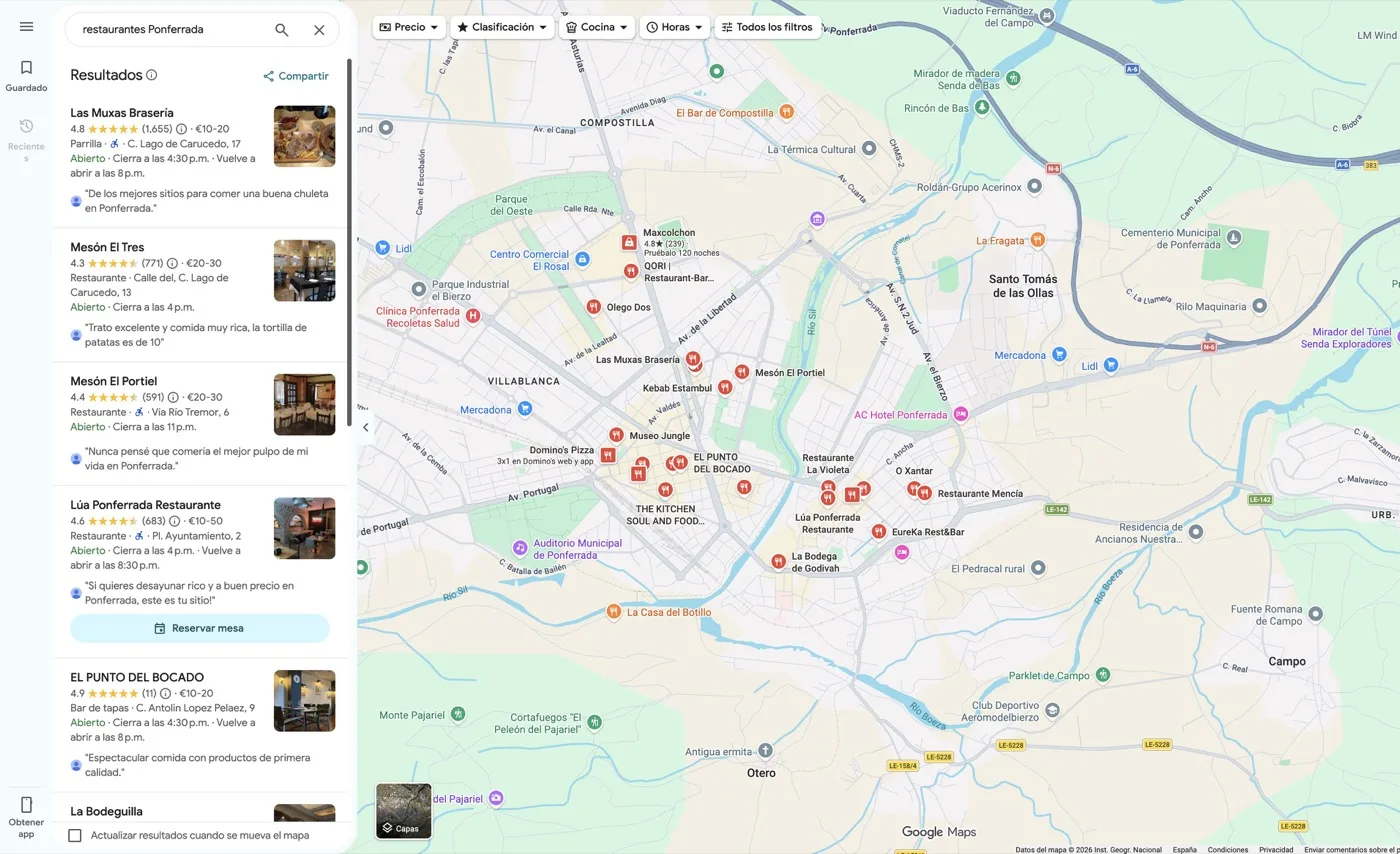Image resolution: width=1400 pixels, height=854 pixels.
Task: Click the Centro Comercial El Rosal pin
Action: pyautogui.click(x=583, y=260)
